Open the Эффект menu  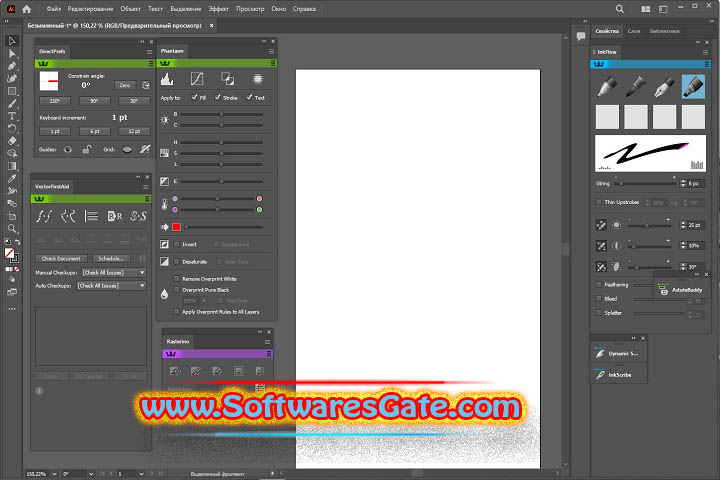point(218,9)
